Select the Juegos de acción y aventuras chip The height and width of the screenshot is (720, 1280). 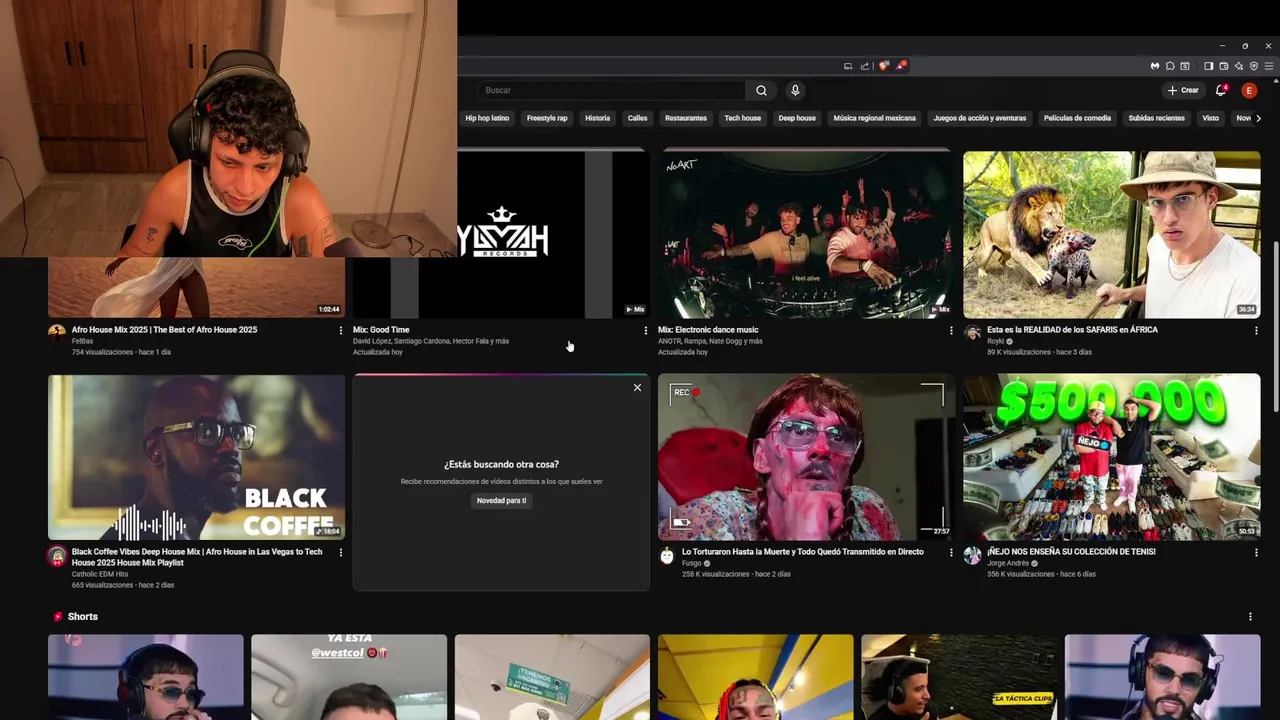[x=980, y=118]
